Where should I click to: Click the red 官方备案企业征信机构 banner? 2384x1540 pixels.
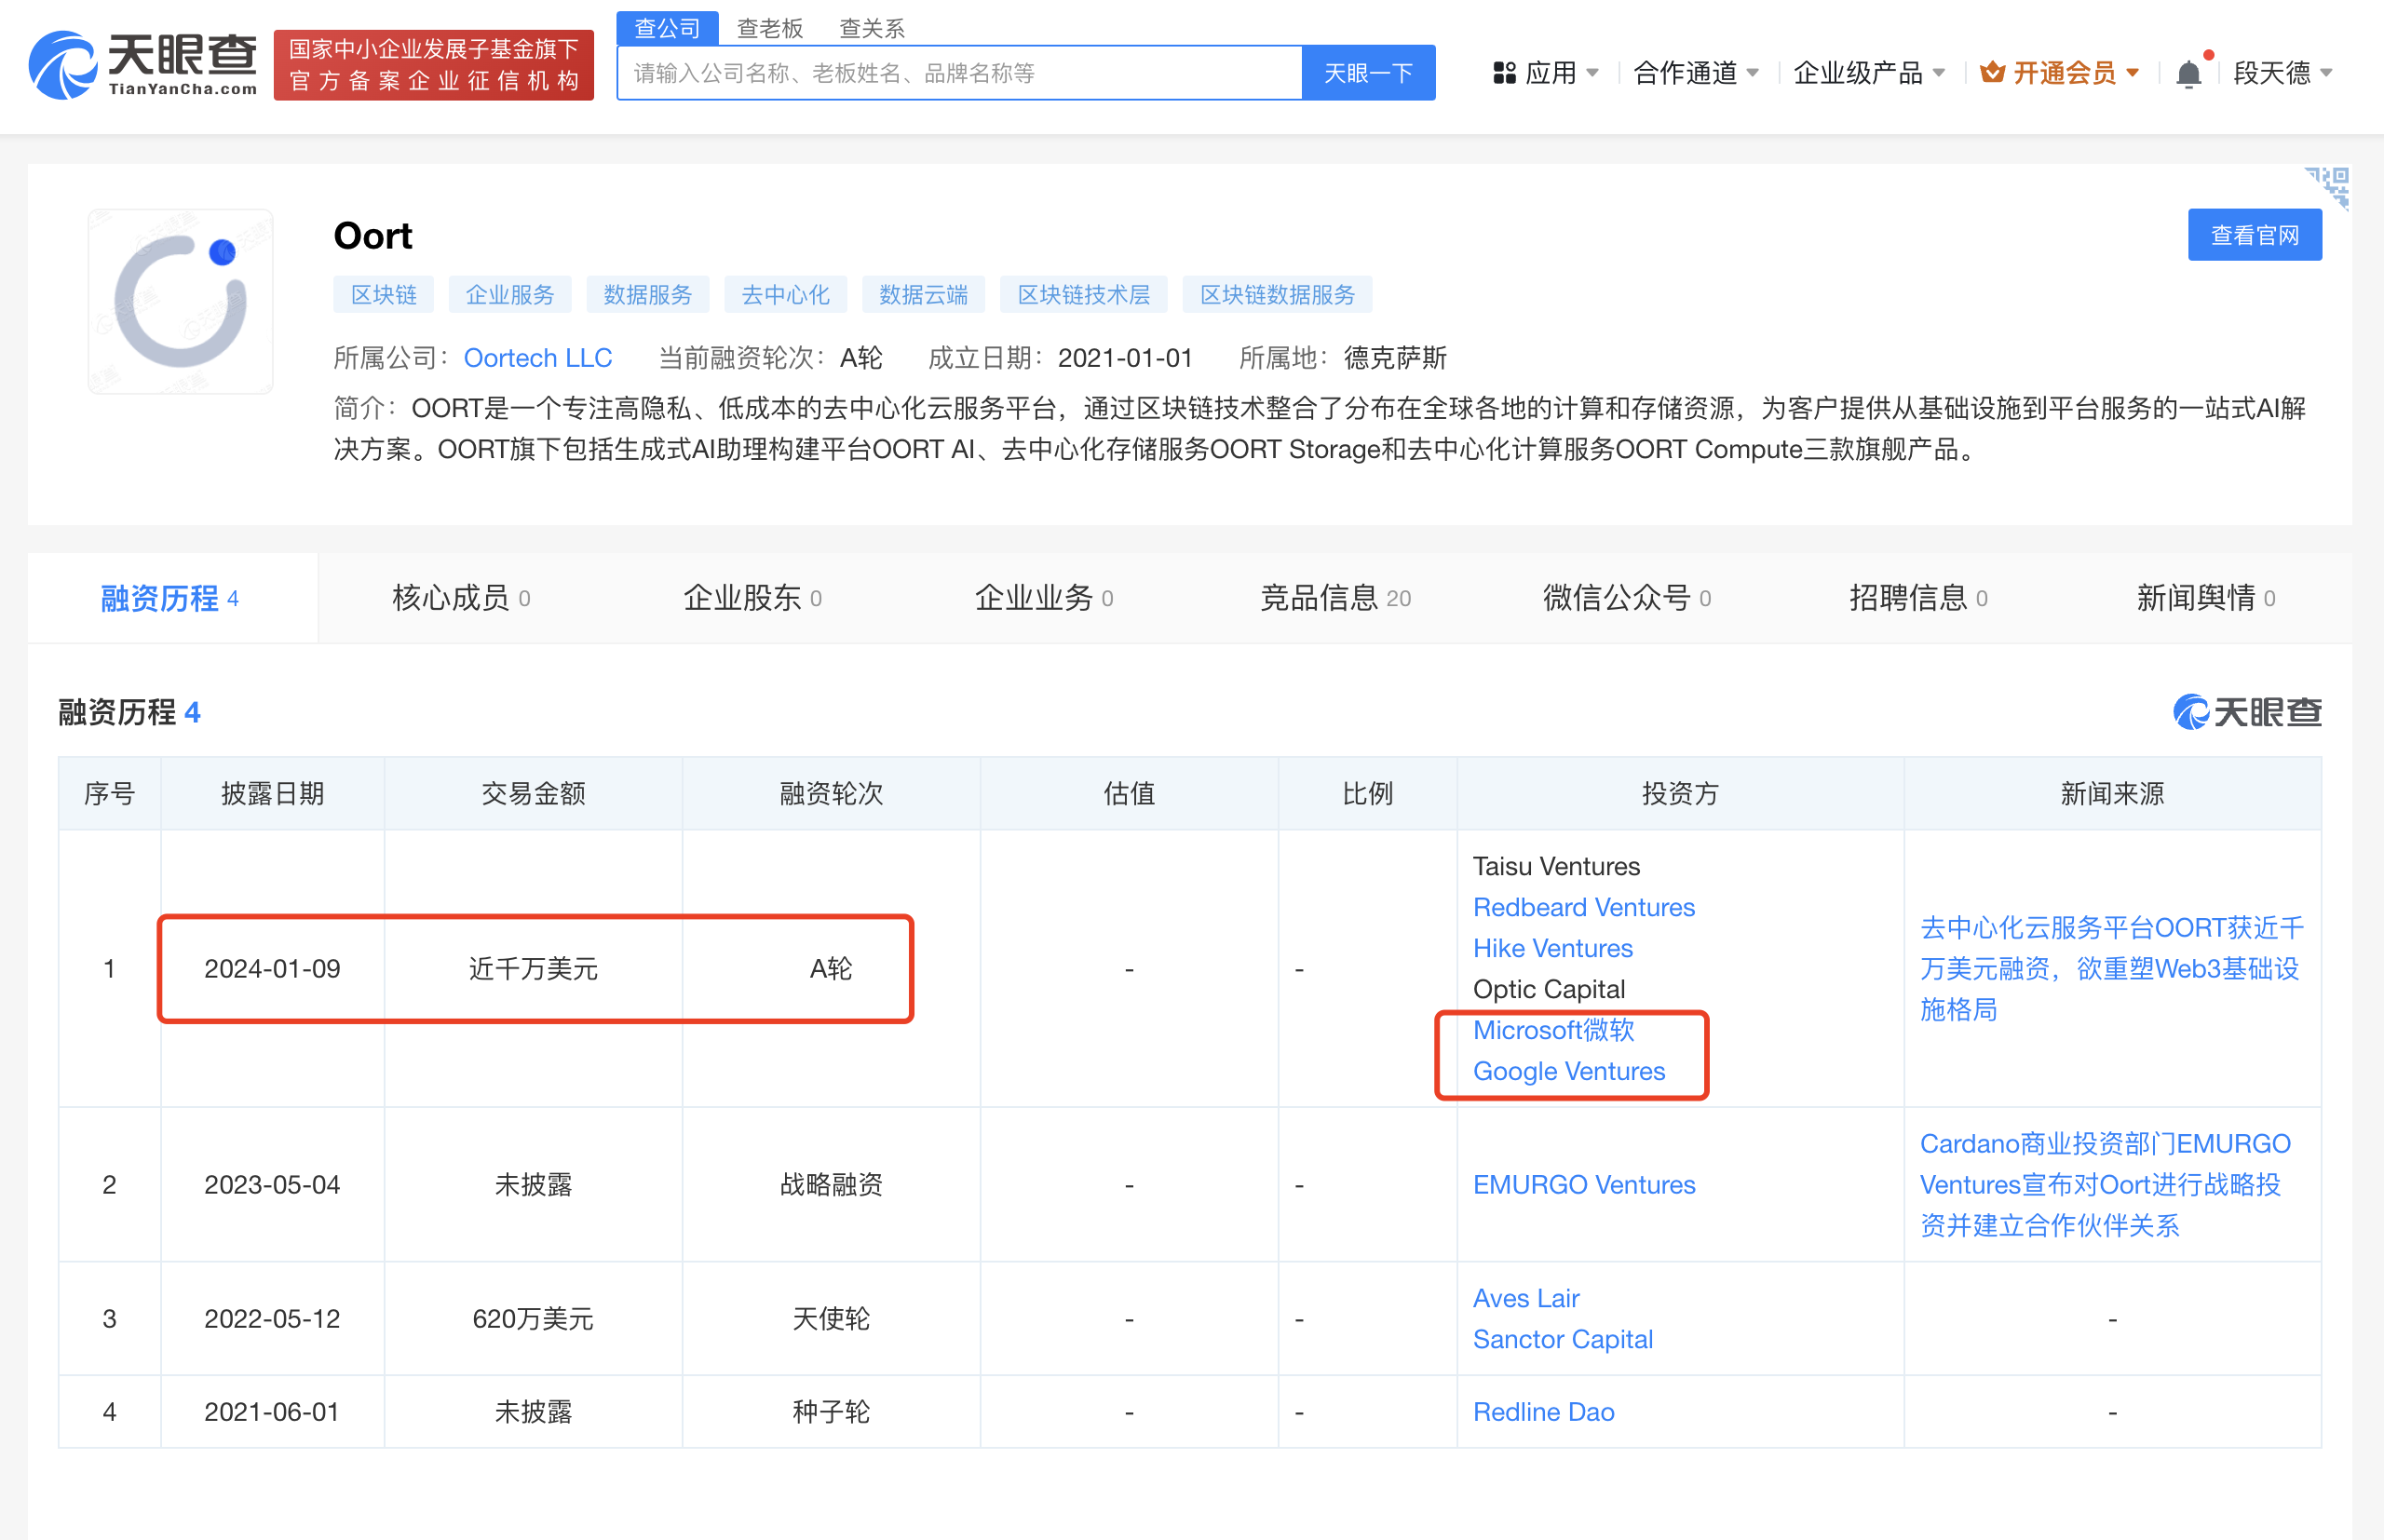(434, 65)
